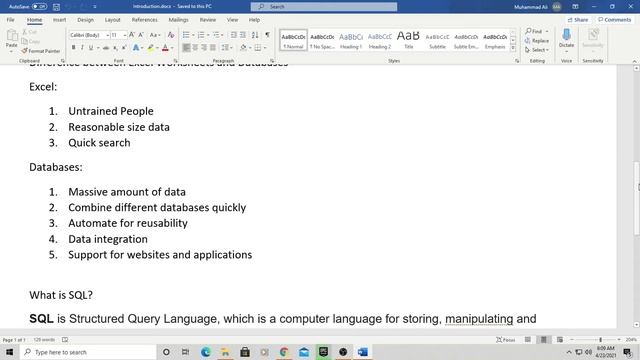The height and width of the screenshot is (360, 640).
Task: Click the Sort icon in Paragraph group
Action: point(255,35)
